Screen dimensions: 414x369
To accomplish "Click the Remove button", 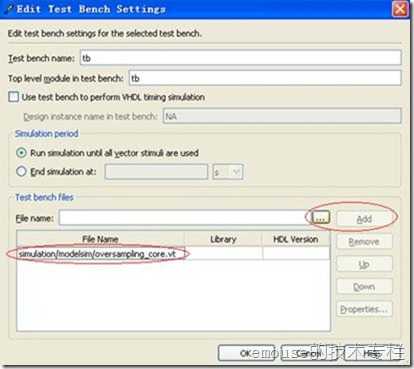I will pyautogui.click(x=364, y=241).
